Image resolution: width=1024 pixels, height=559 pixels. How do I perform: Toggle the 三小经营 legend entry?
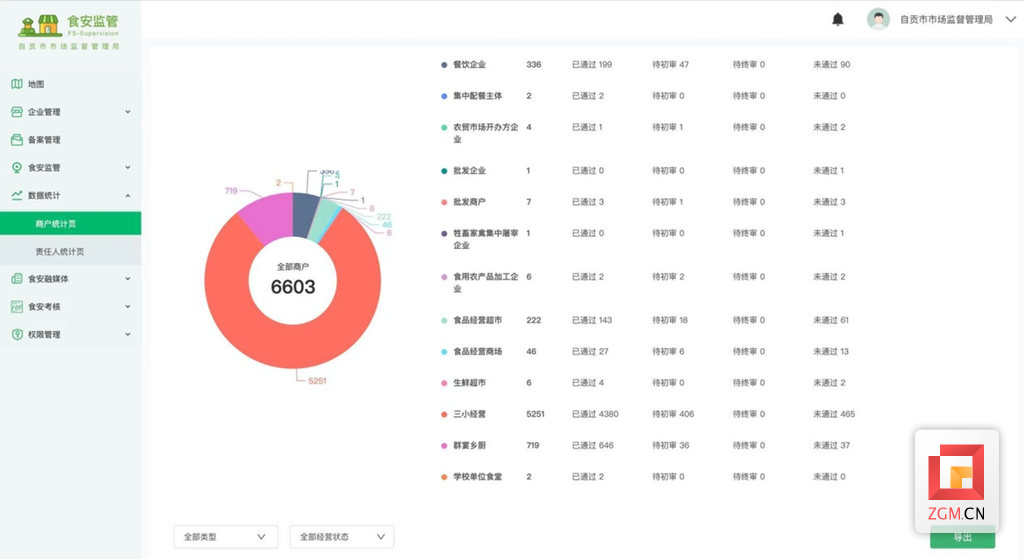coord(468,414)
